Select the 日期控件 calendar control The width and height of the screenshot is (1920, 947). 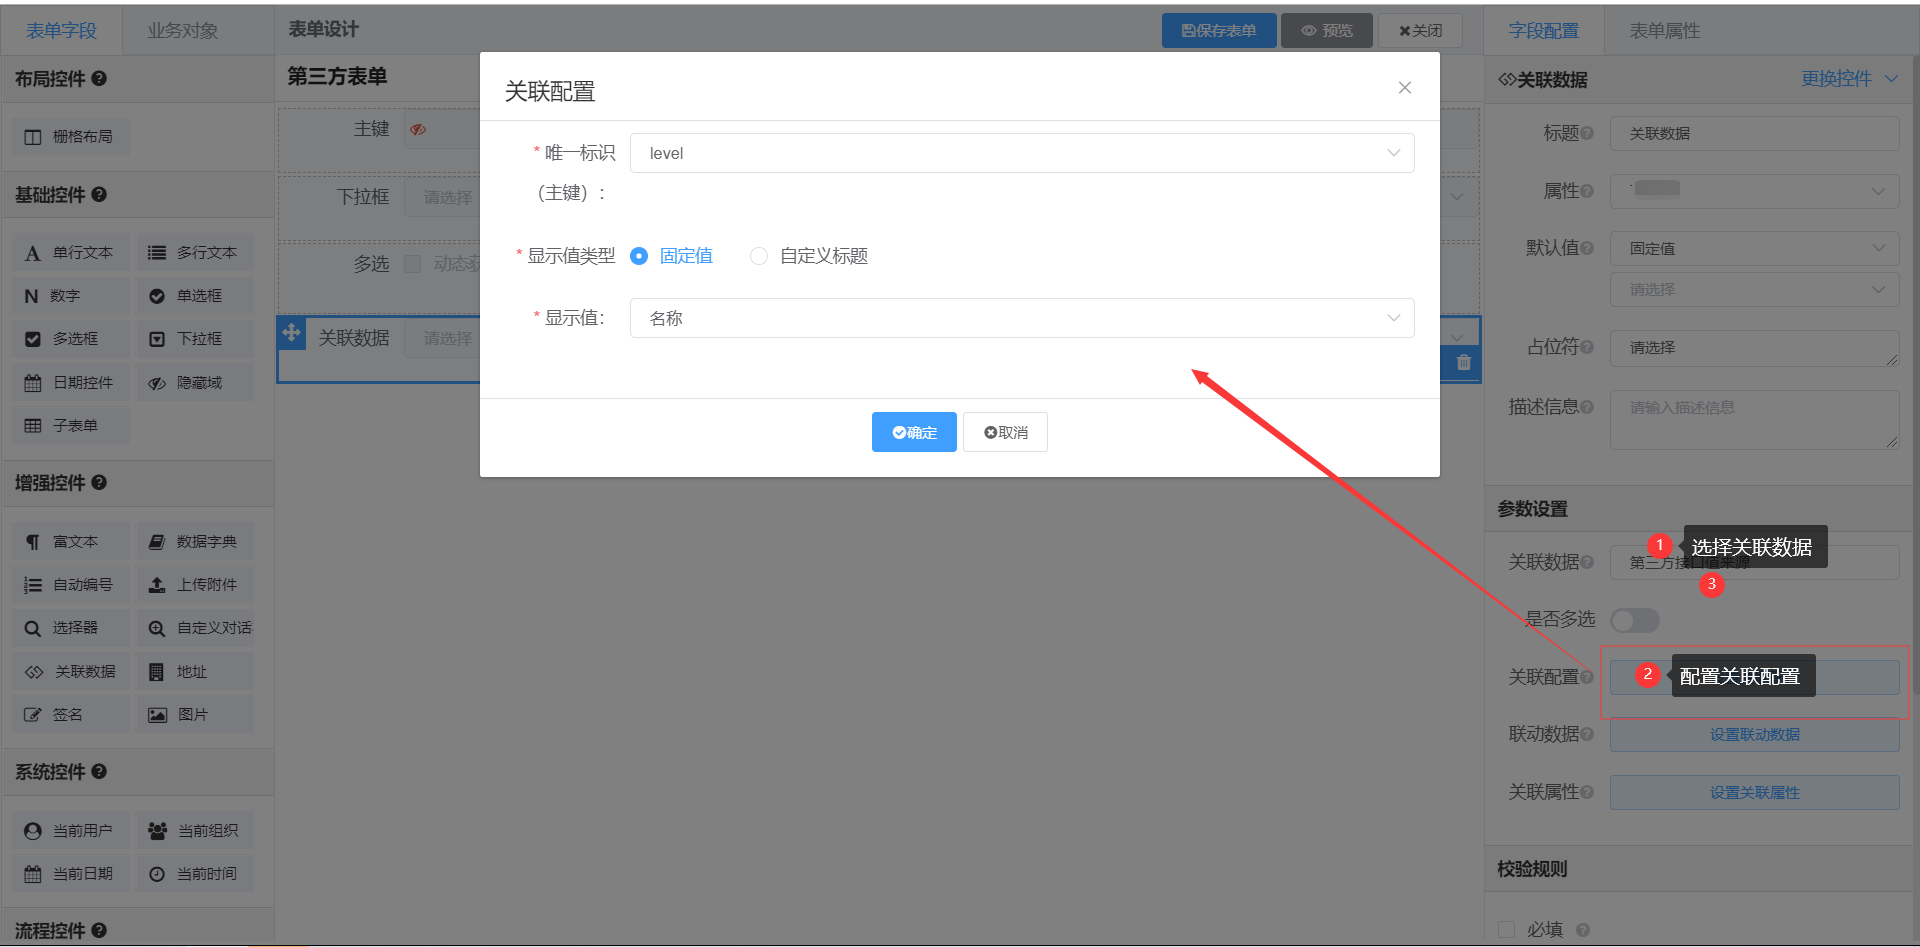coord(71,383)
